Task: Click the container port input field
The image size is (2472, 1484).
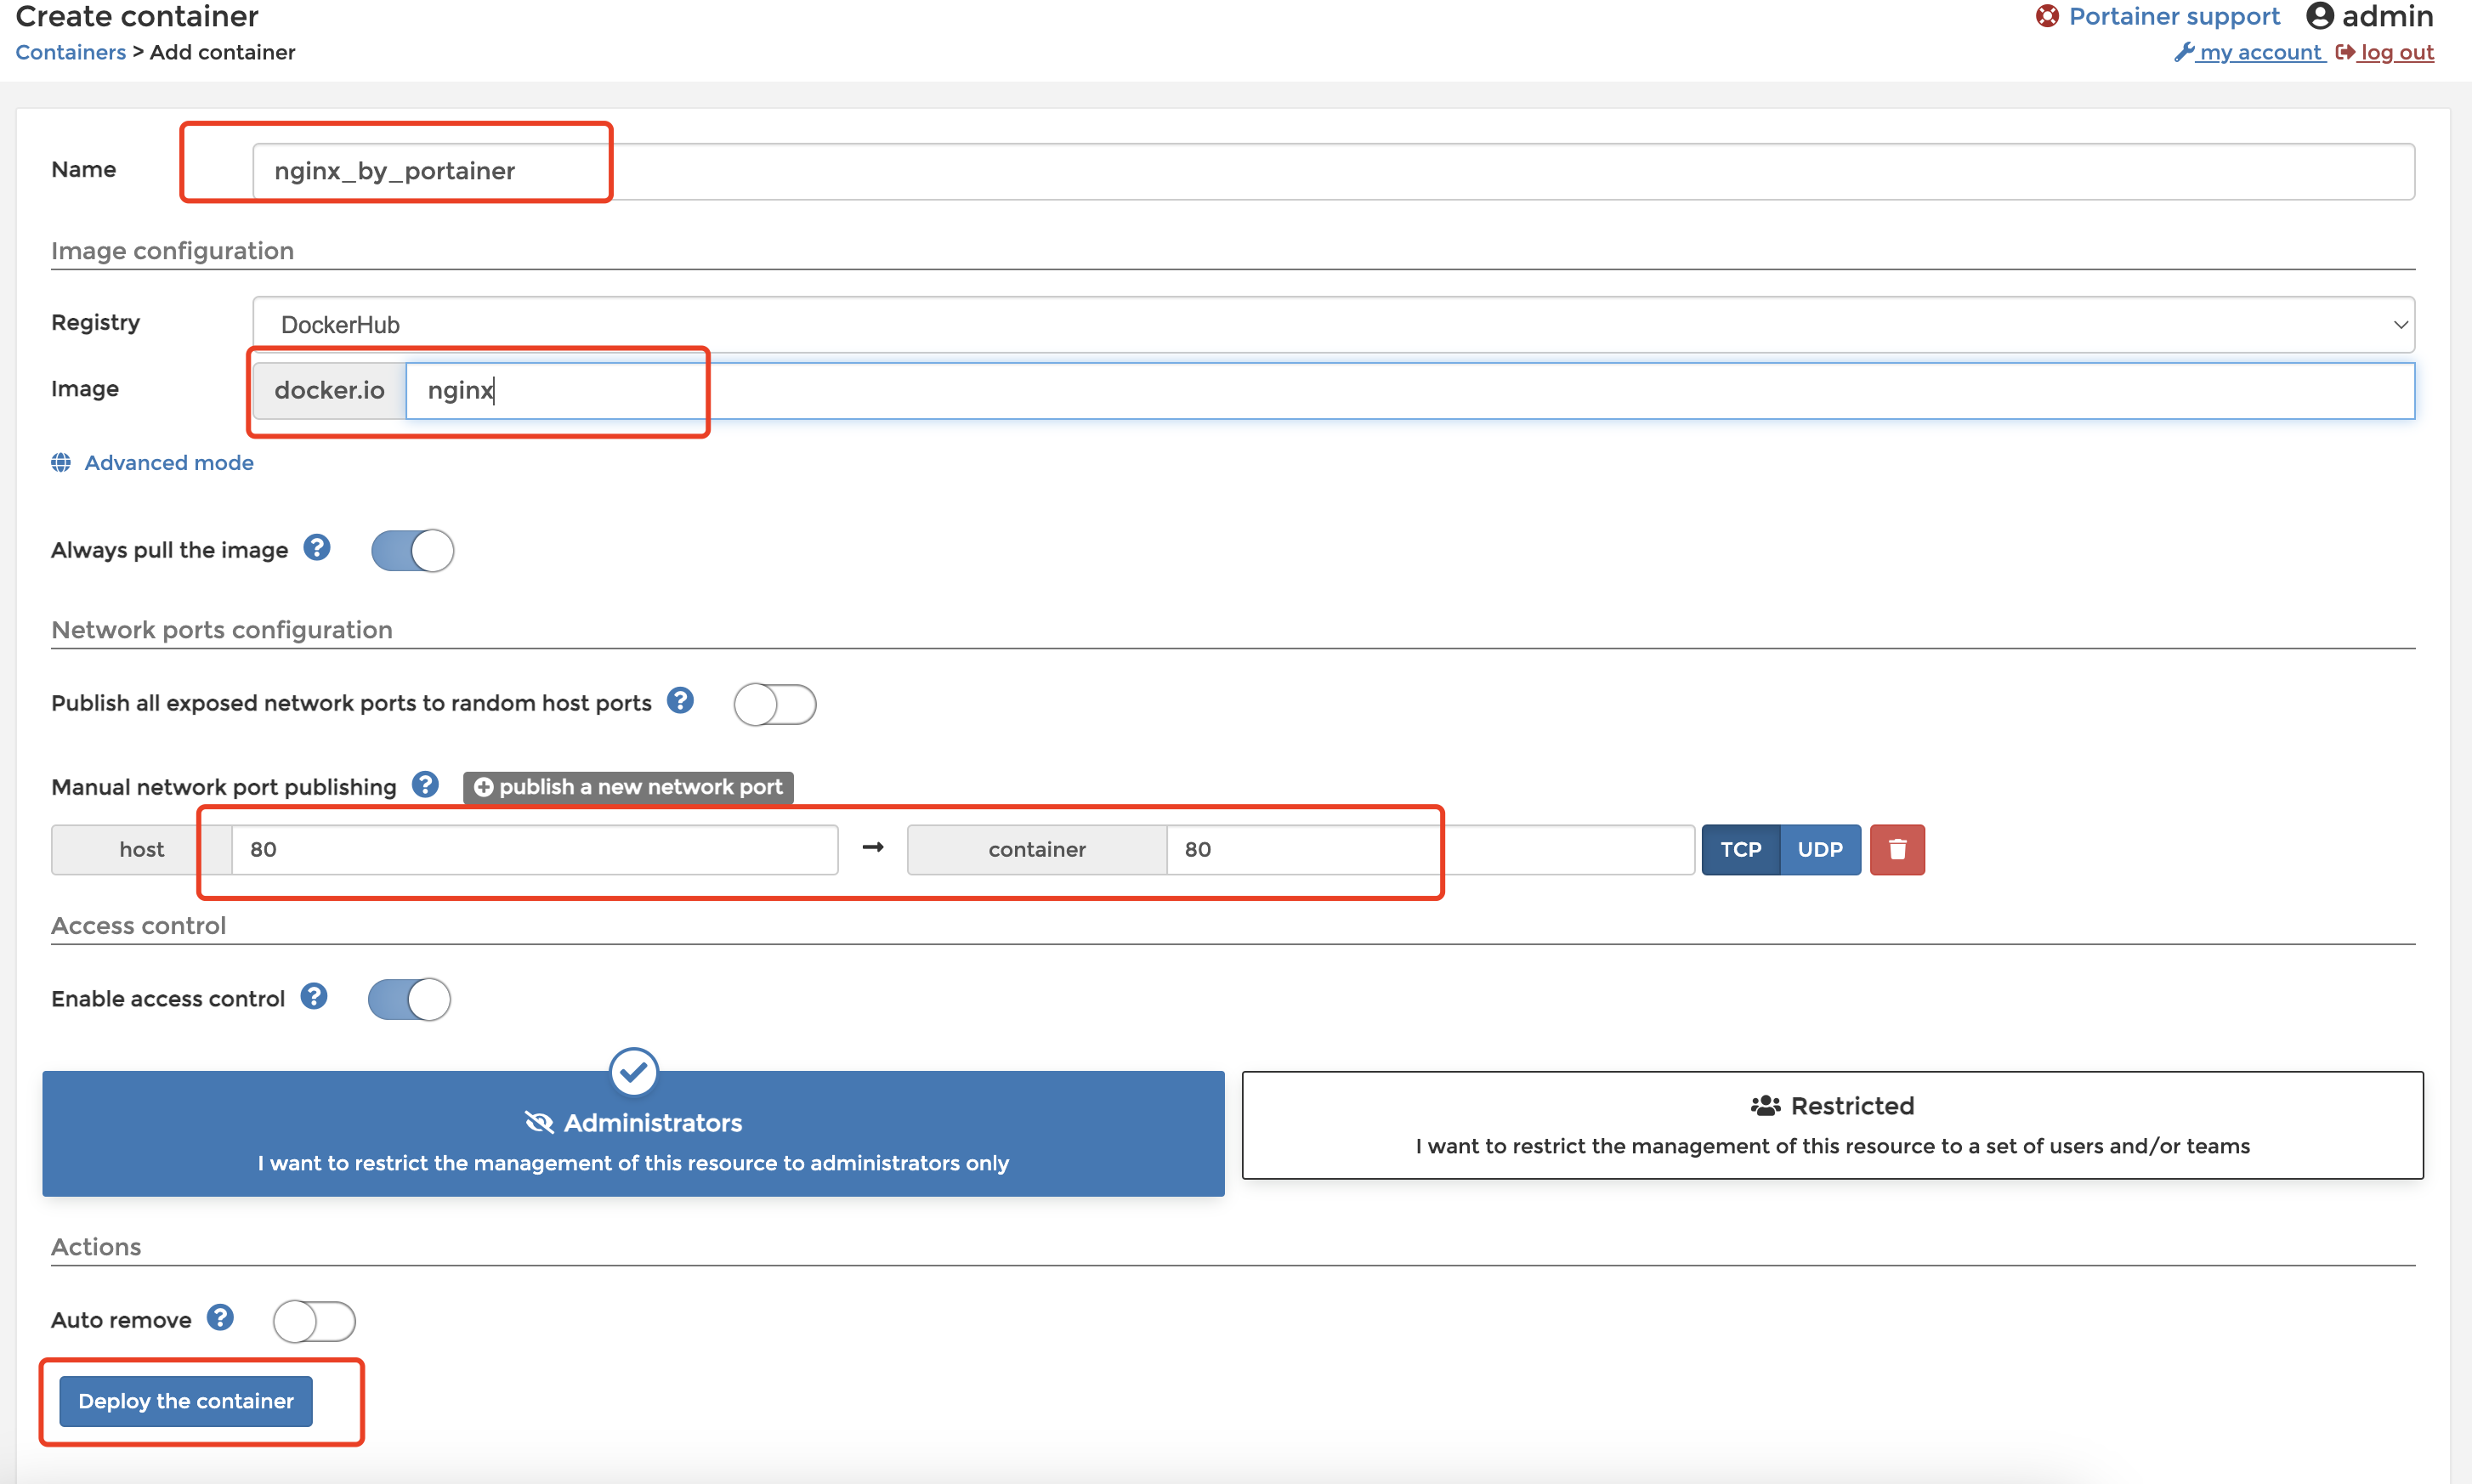Action: coord(1431,850)
